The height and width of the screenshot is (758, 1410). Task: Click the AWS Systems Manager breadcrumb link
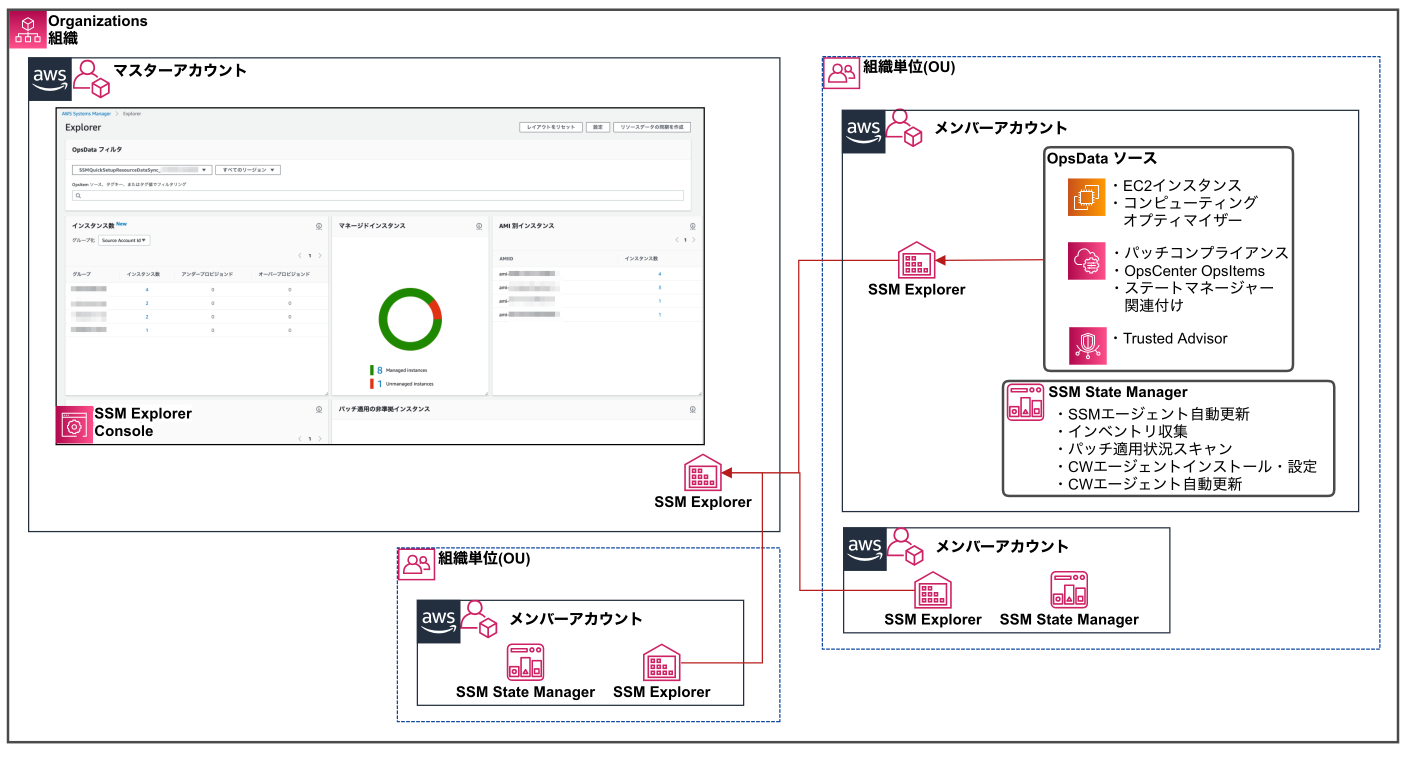click(87, 114)
